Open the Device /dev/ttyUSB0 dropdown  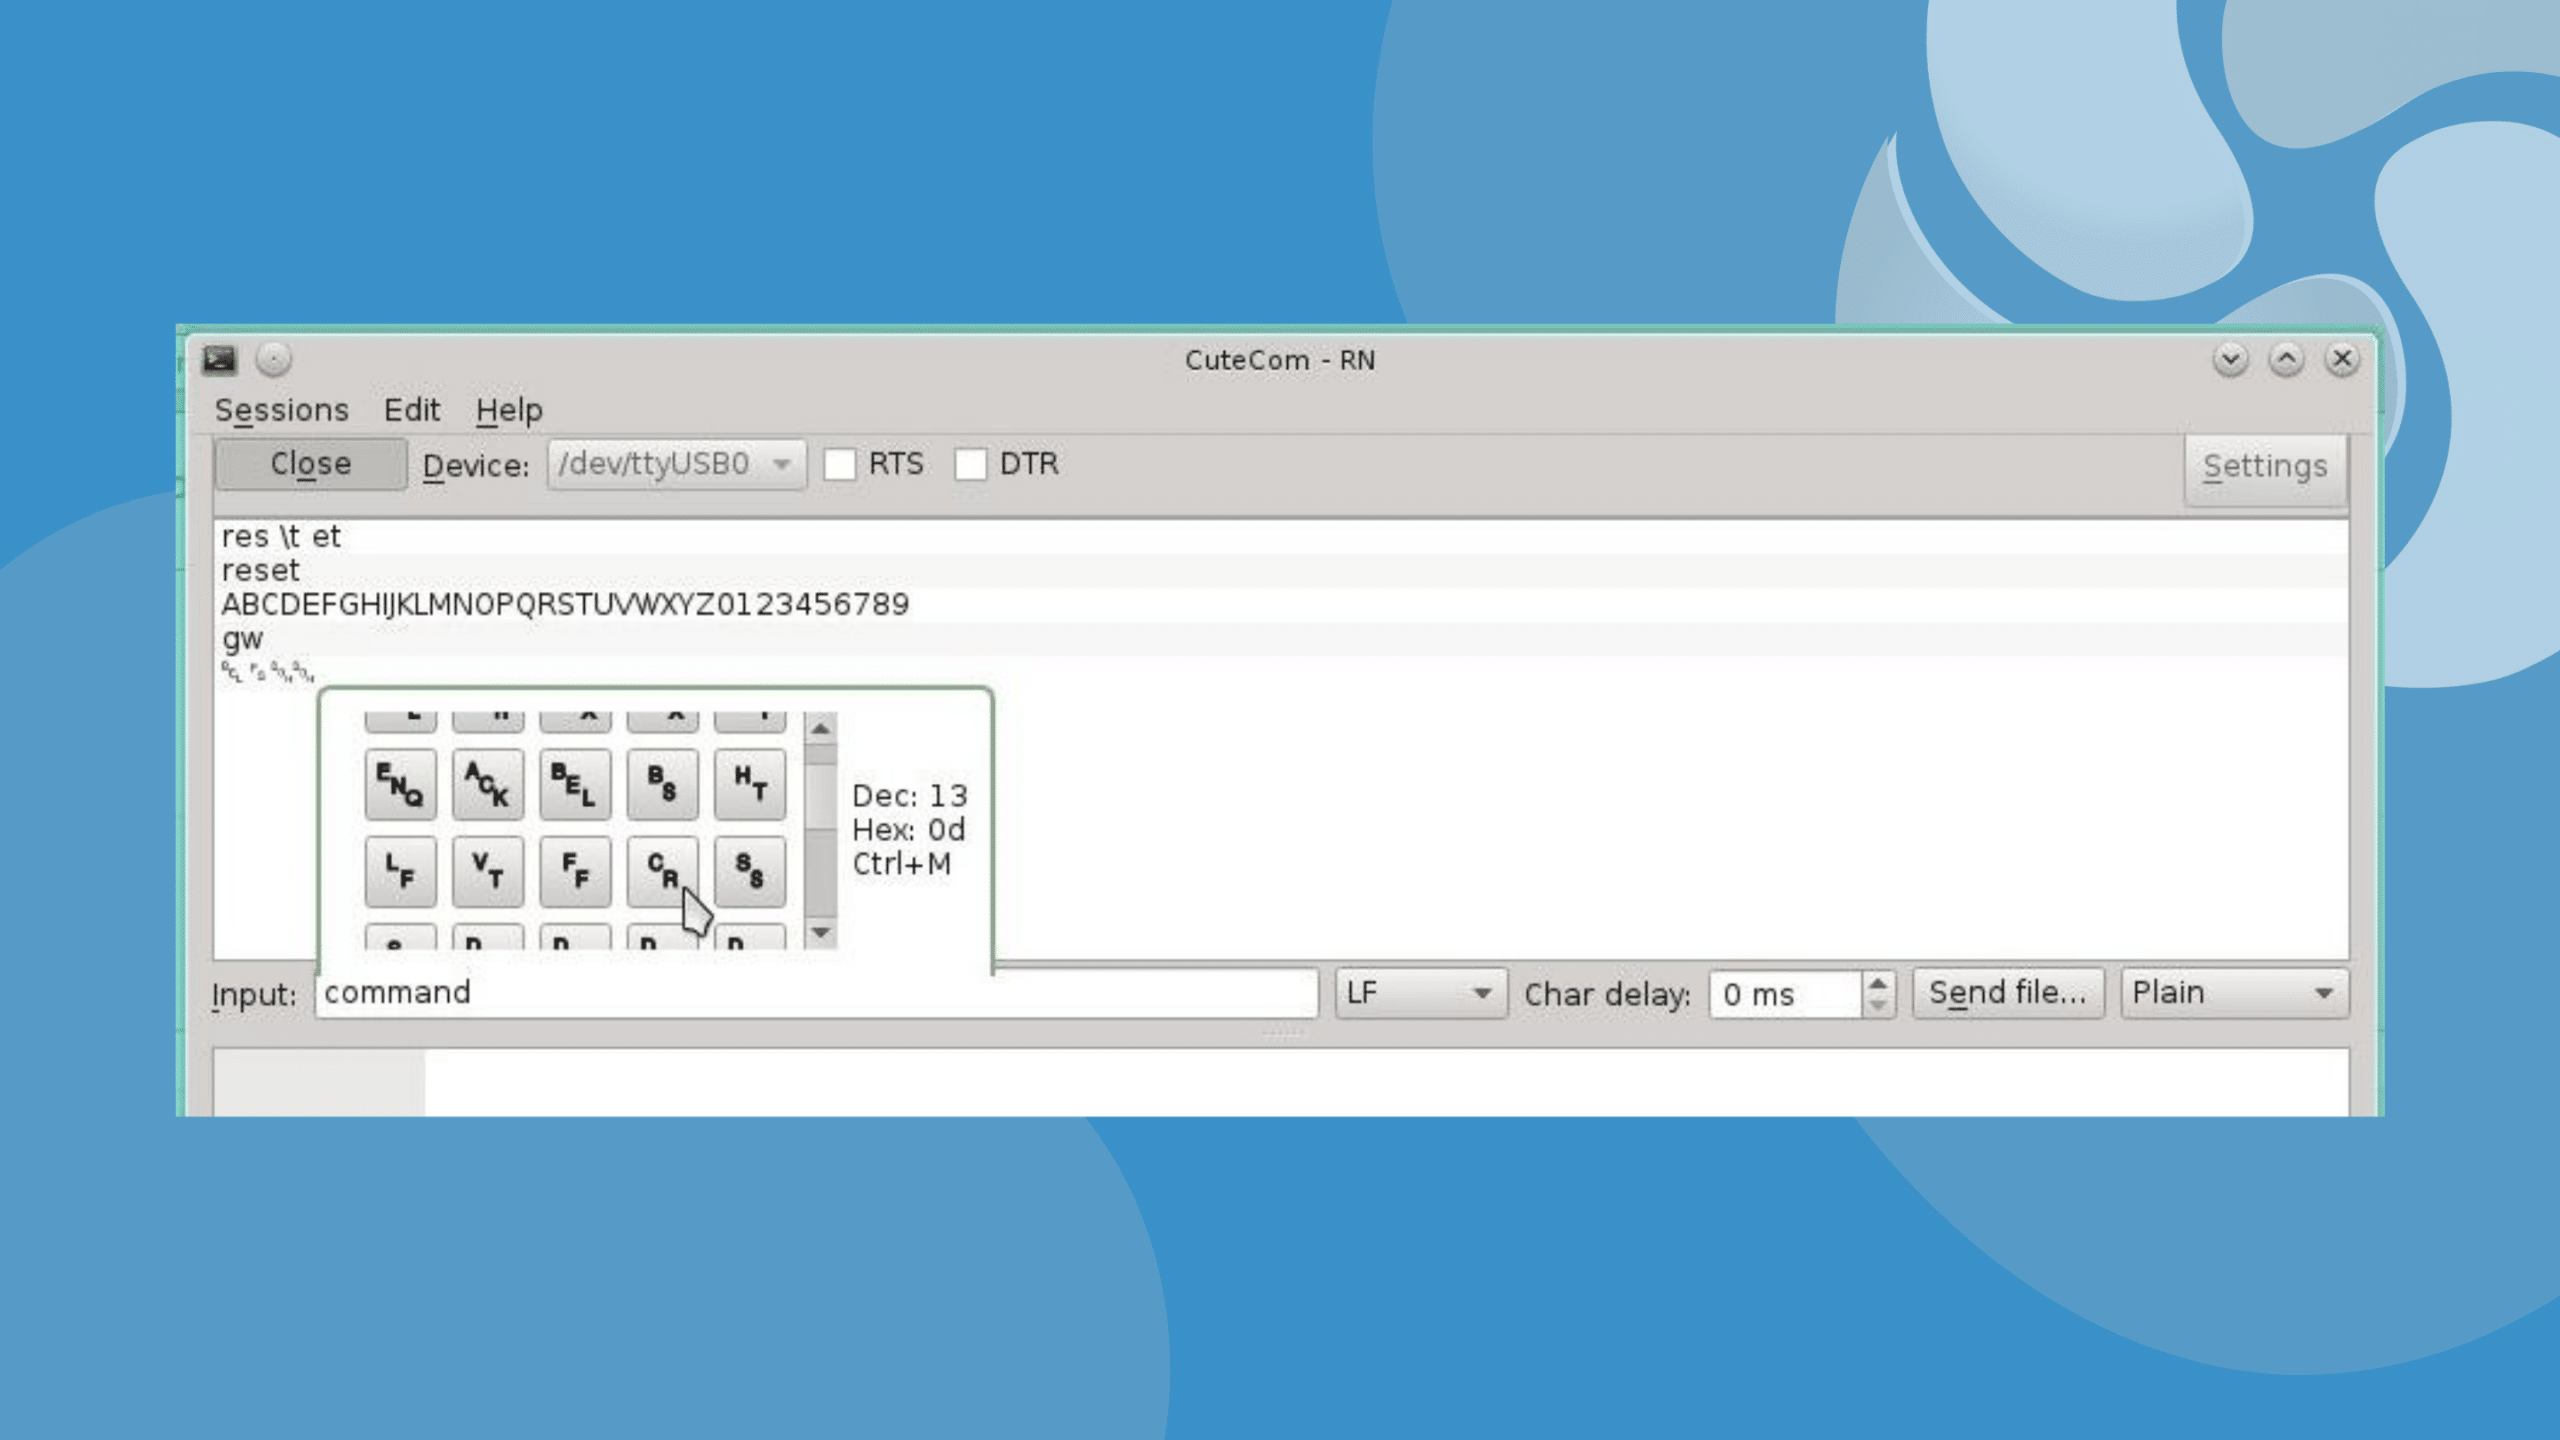(676, 464)
